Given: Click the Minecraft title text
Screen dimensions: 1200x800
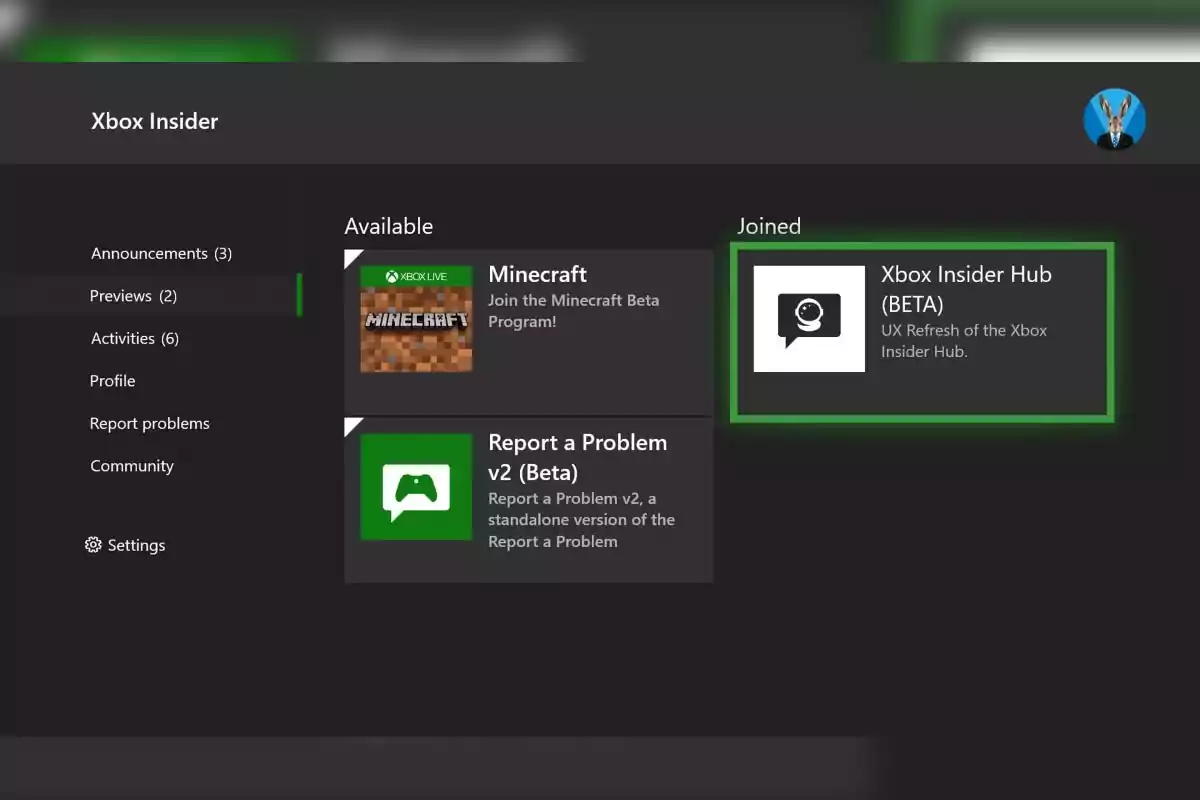Looking at the screenshot, I should point(537,274).
